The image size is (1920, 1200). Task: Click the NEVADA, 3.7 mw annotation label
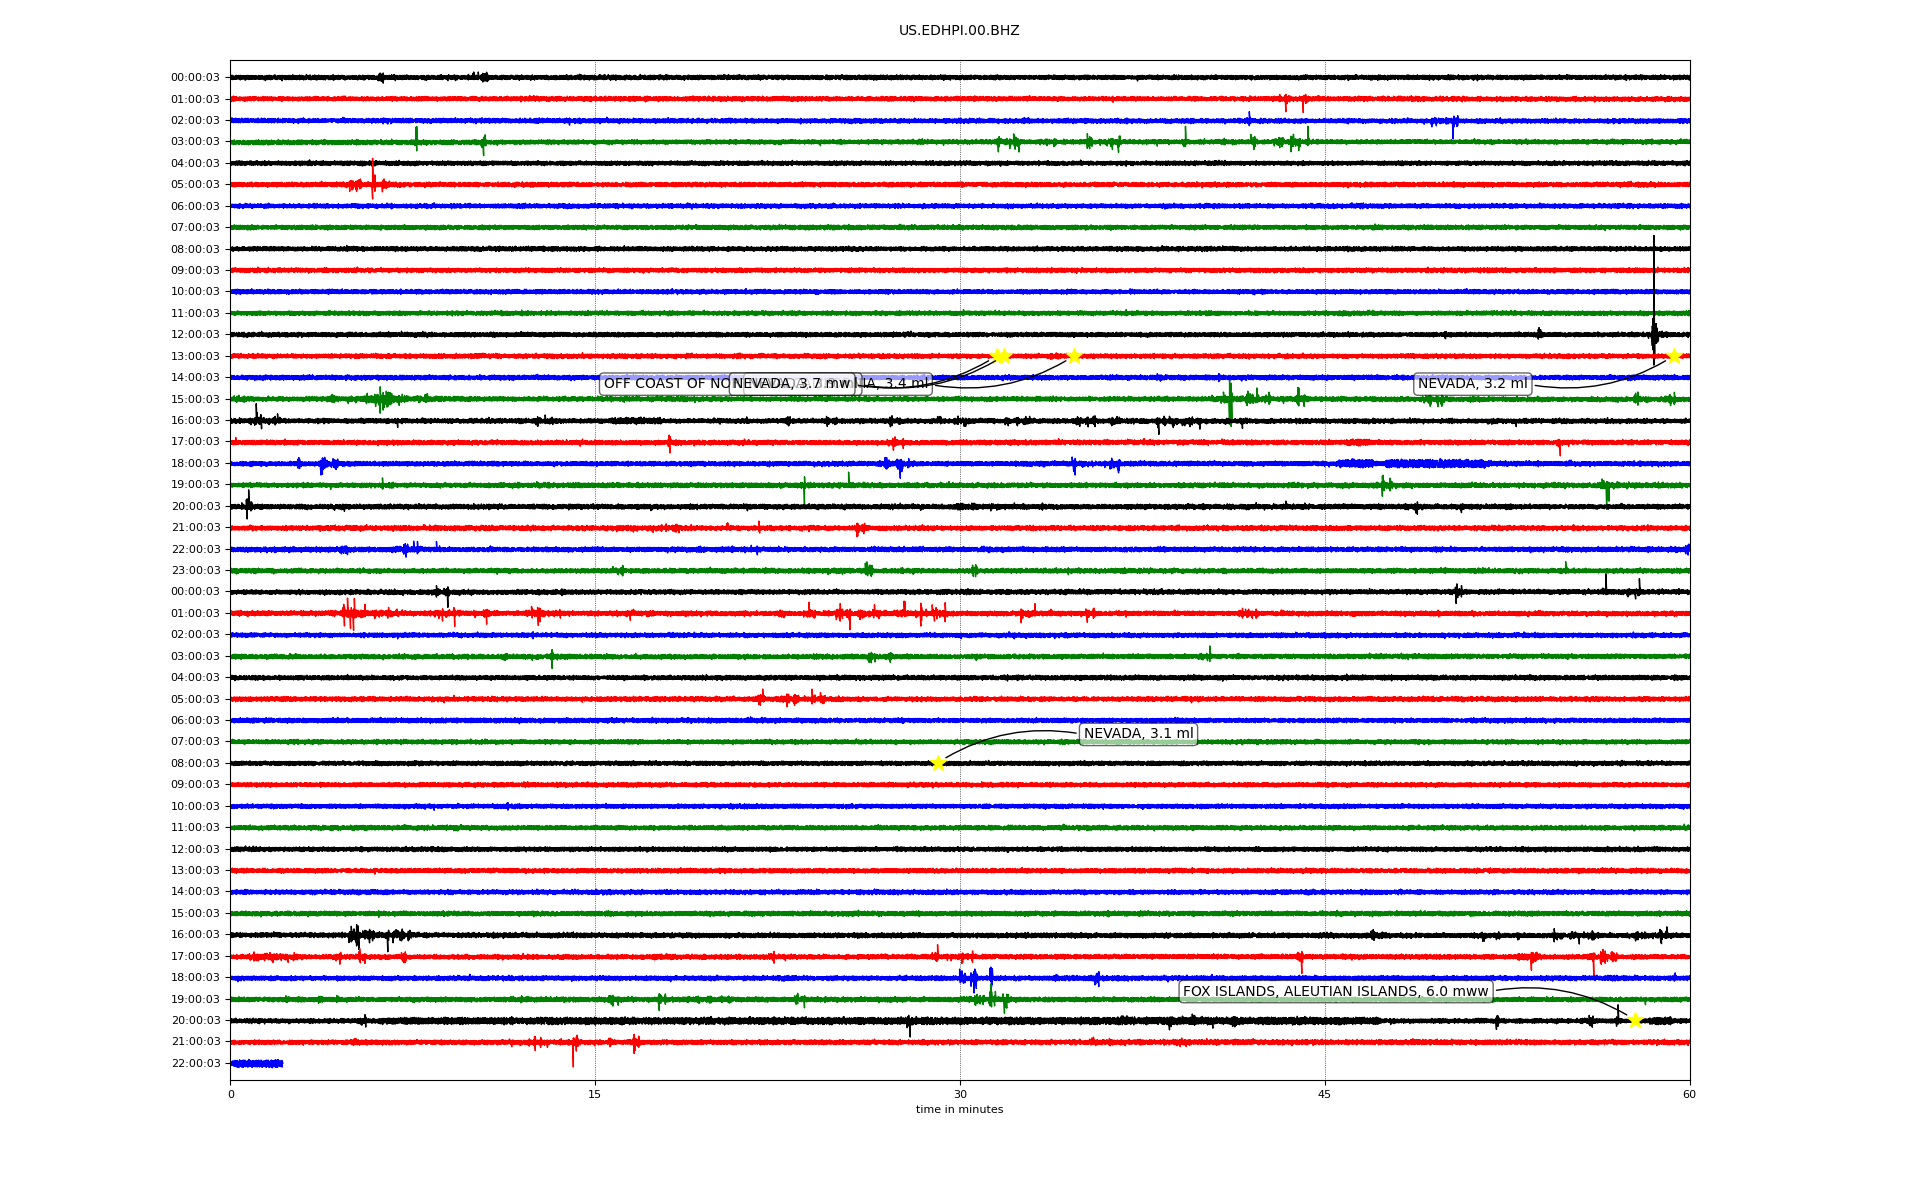click(x=792, y=384)
